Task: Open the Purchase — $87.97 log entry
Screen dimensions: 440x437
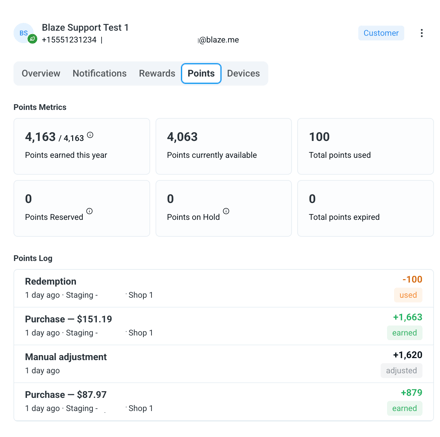Action: [223, 401]
